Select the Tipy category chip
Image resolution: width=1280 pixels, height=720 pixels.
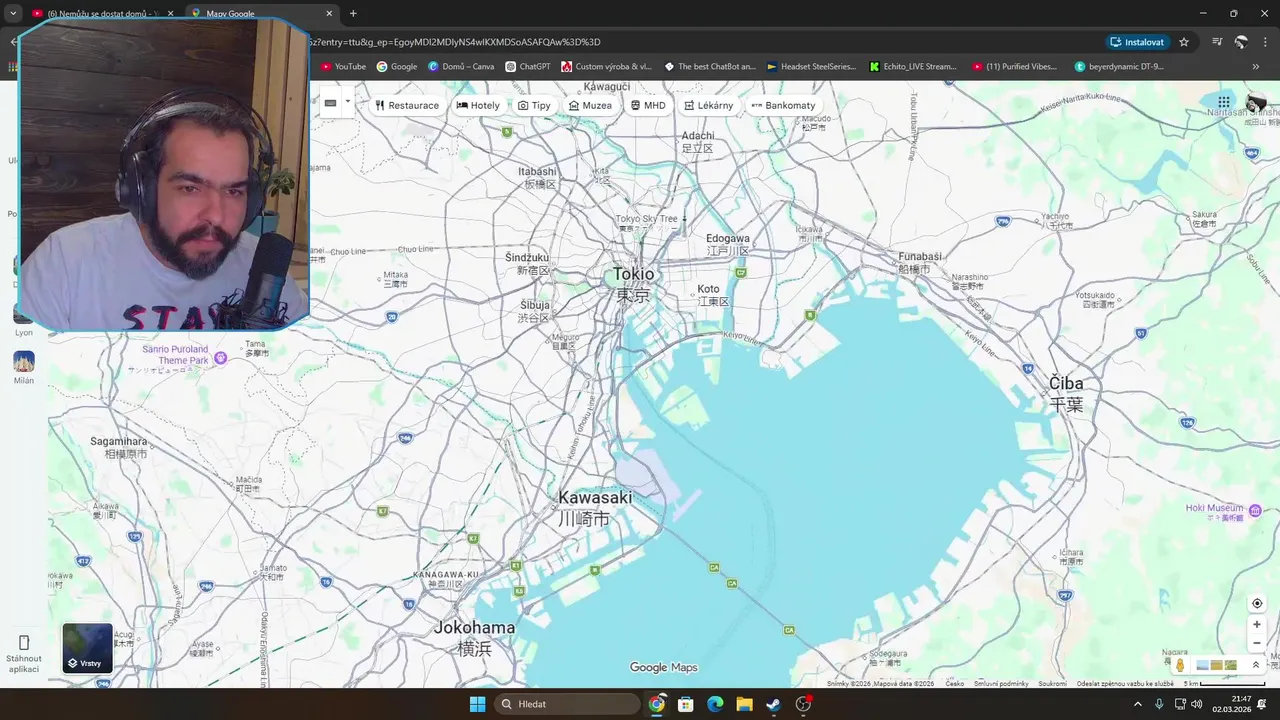pyautogui.click(x=534, y=105)
